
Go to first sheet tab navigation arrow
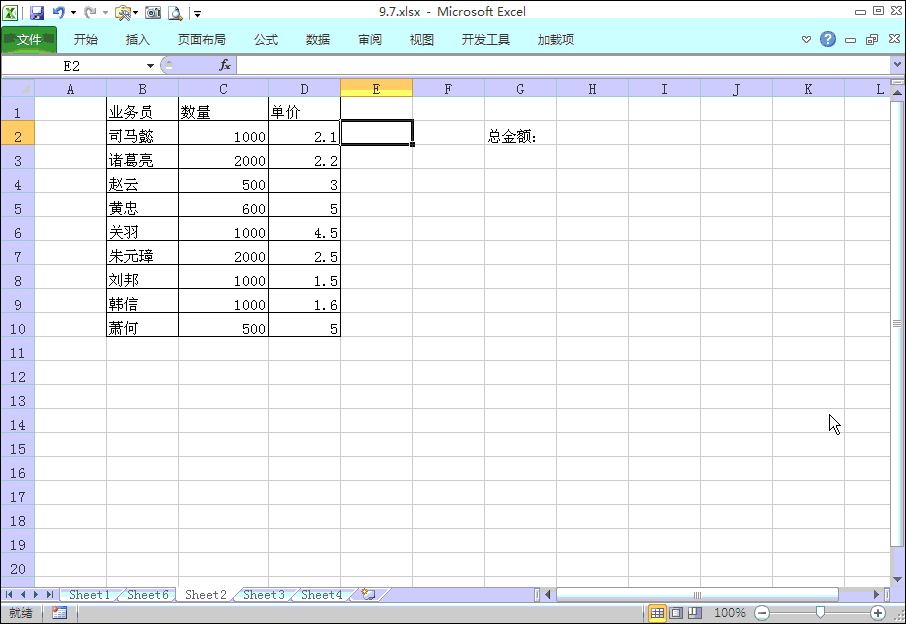9,594
